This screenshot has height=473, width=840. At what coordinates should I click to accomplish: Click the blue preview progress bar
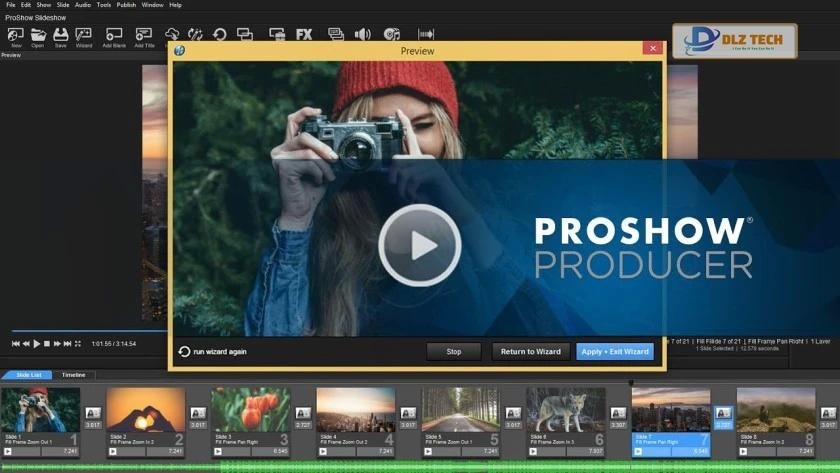point(88,331)
